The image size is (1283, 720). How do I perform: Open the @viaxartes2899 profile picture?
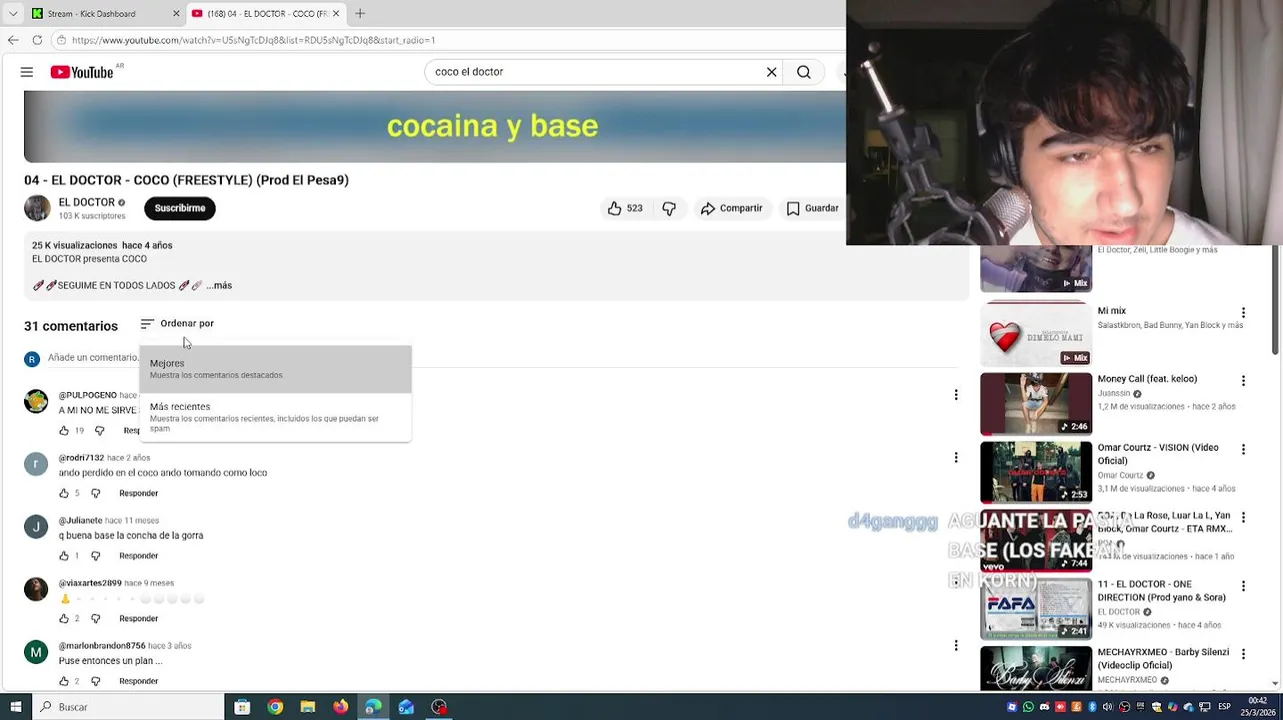tap(36, 589)
